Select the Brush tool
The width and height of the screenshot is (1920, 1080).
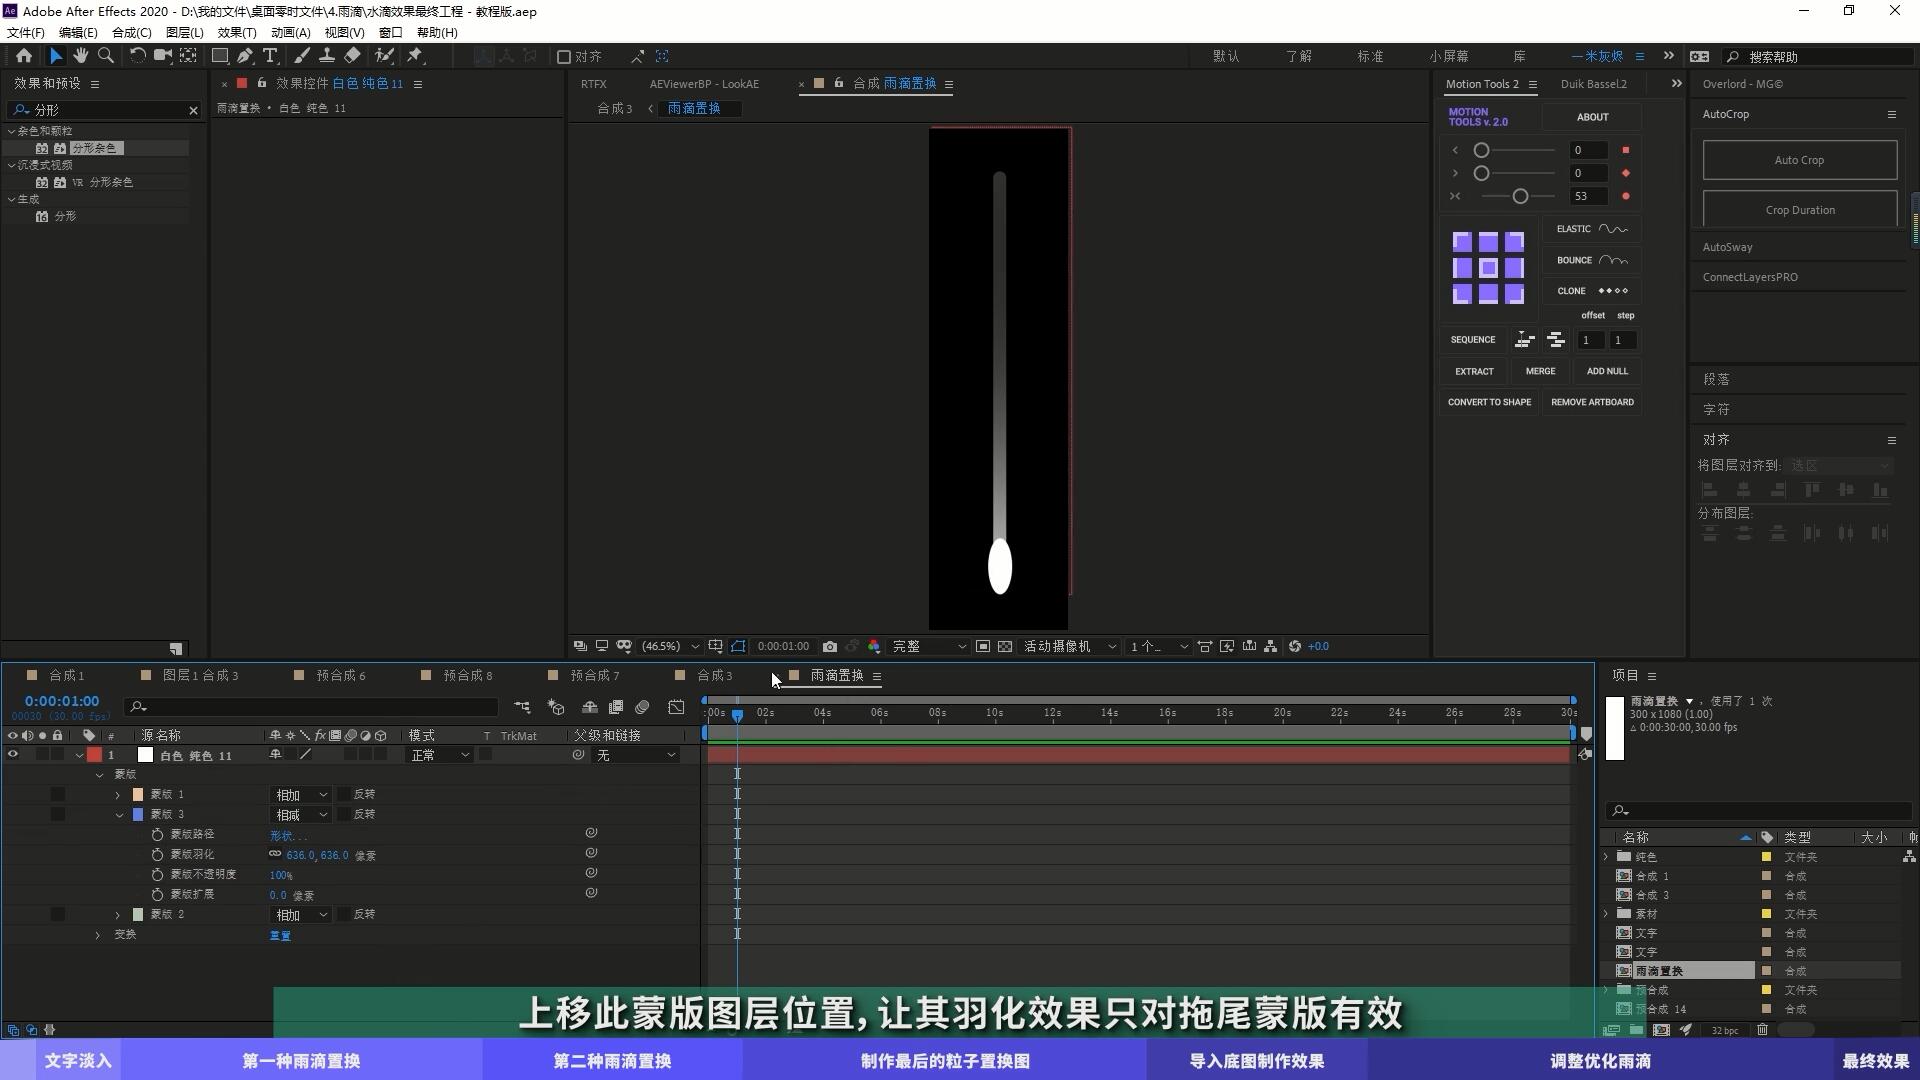pos(302,56)
